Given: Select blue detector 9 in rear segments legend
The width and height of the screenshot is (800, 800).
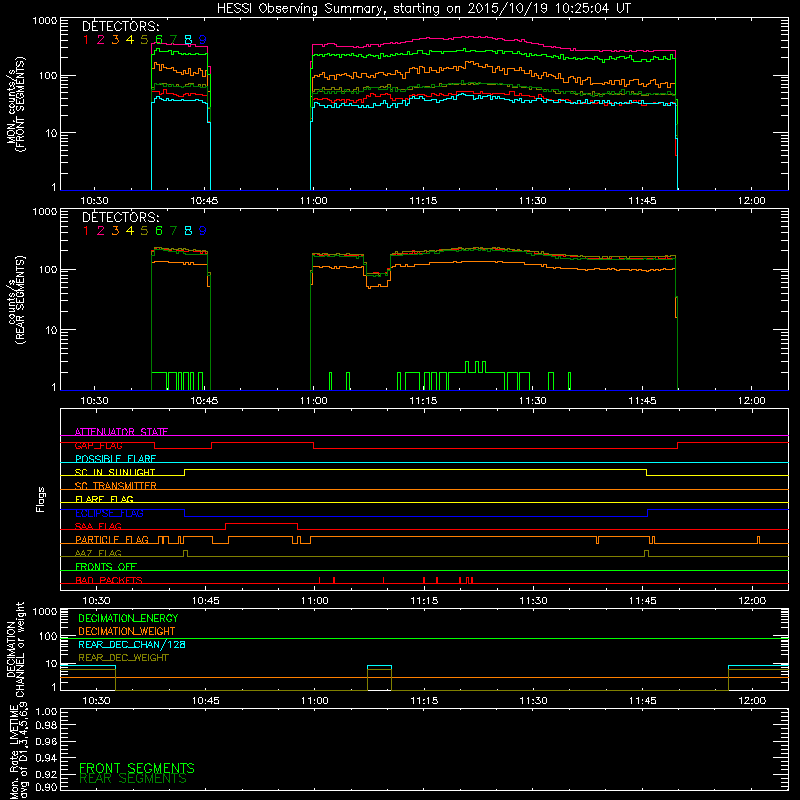Looking at the screenshot, I should click(x=203, y=231).
